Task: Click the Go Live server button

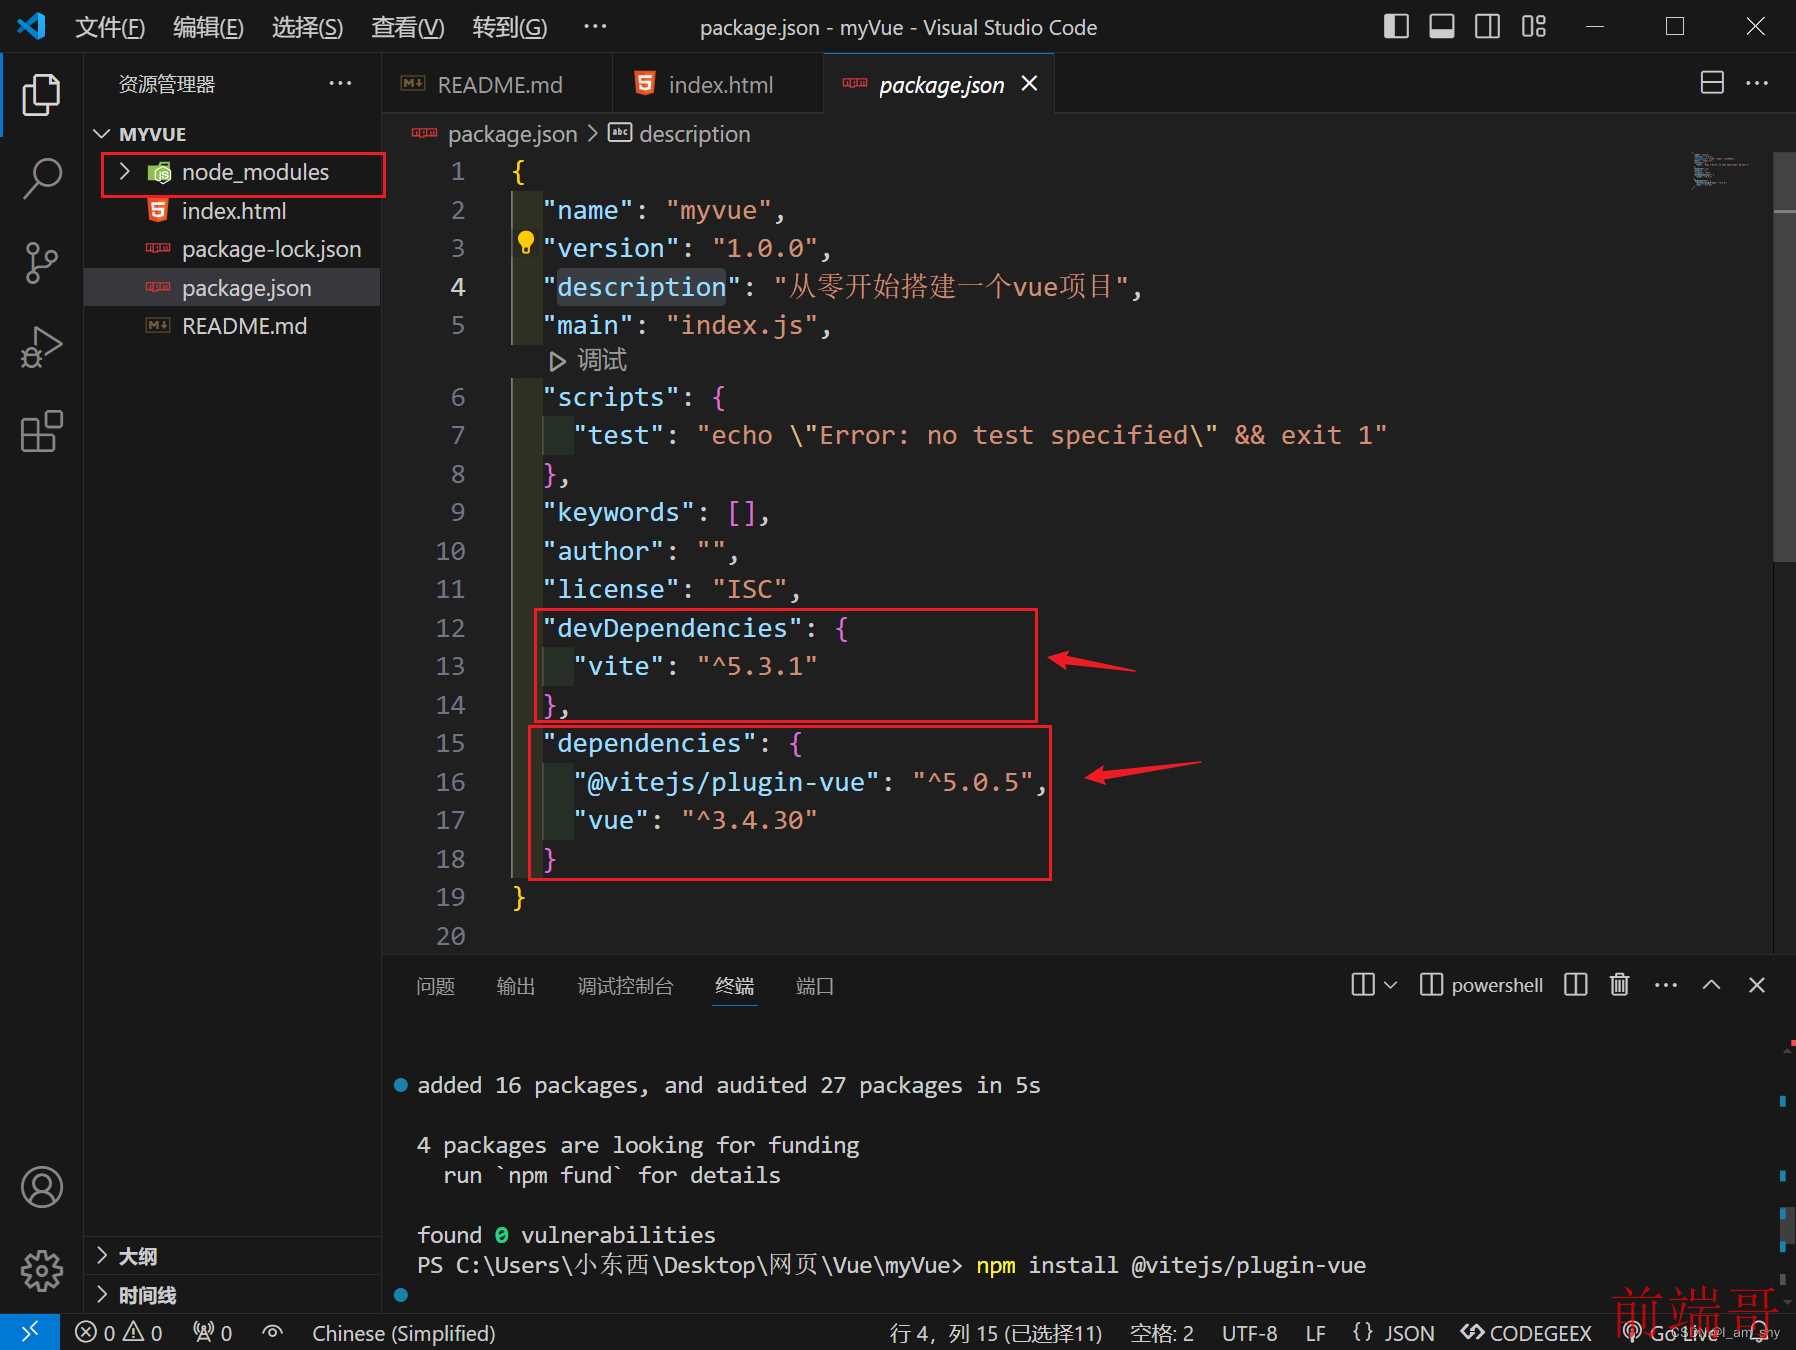Action: (1672, 1333)
